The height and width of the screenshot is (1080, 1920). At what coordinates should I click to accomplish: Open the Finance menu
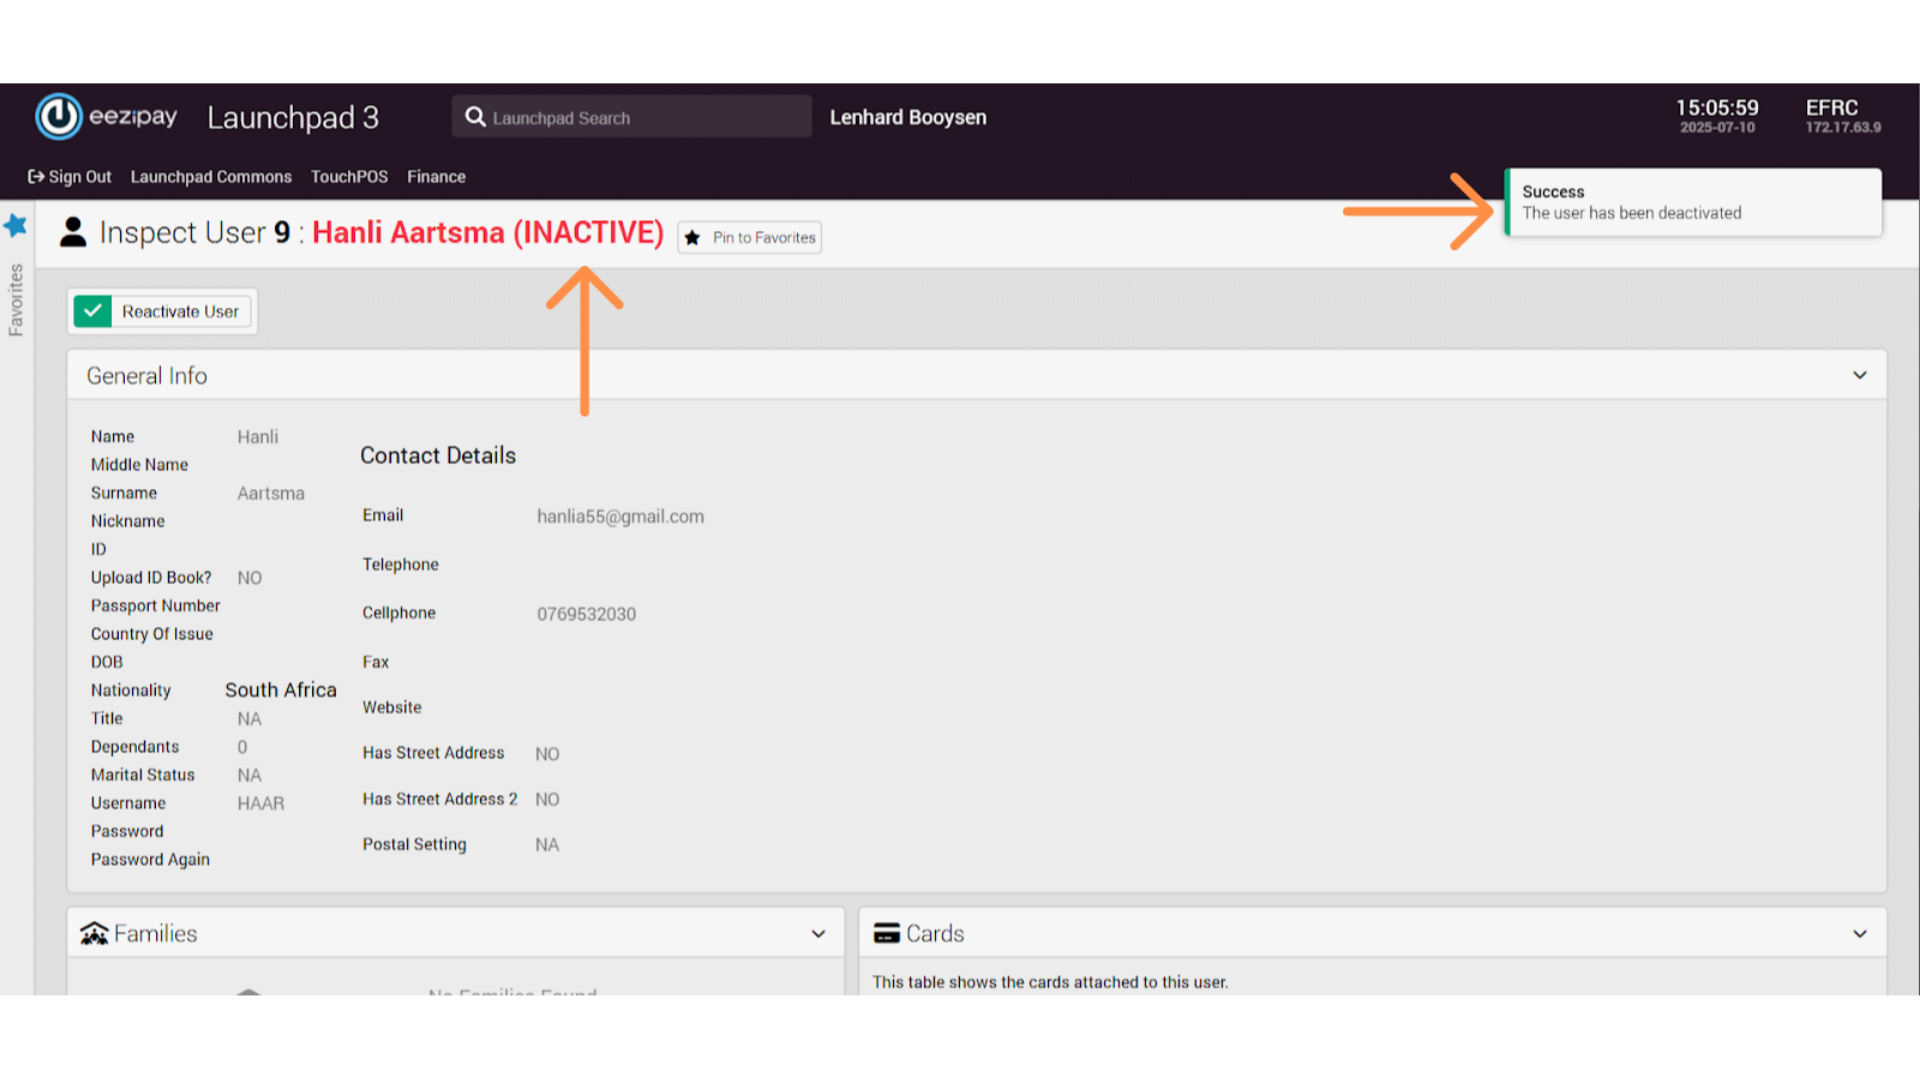[436, 177]
